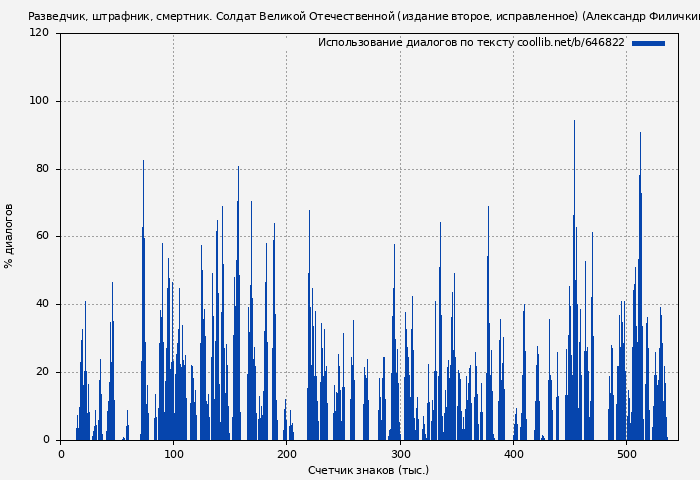Click the tallest bar peak near 94 percent
700x480 pixels.
(574, 122)
